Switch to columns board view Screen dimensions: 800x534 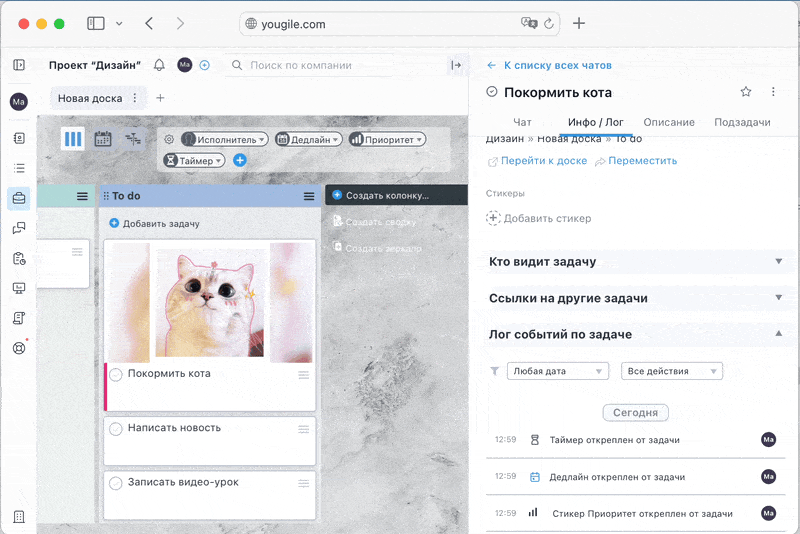73,139
